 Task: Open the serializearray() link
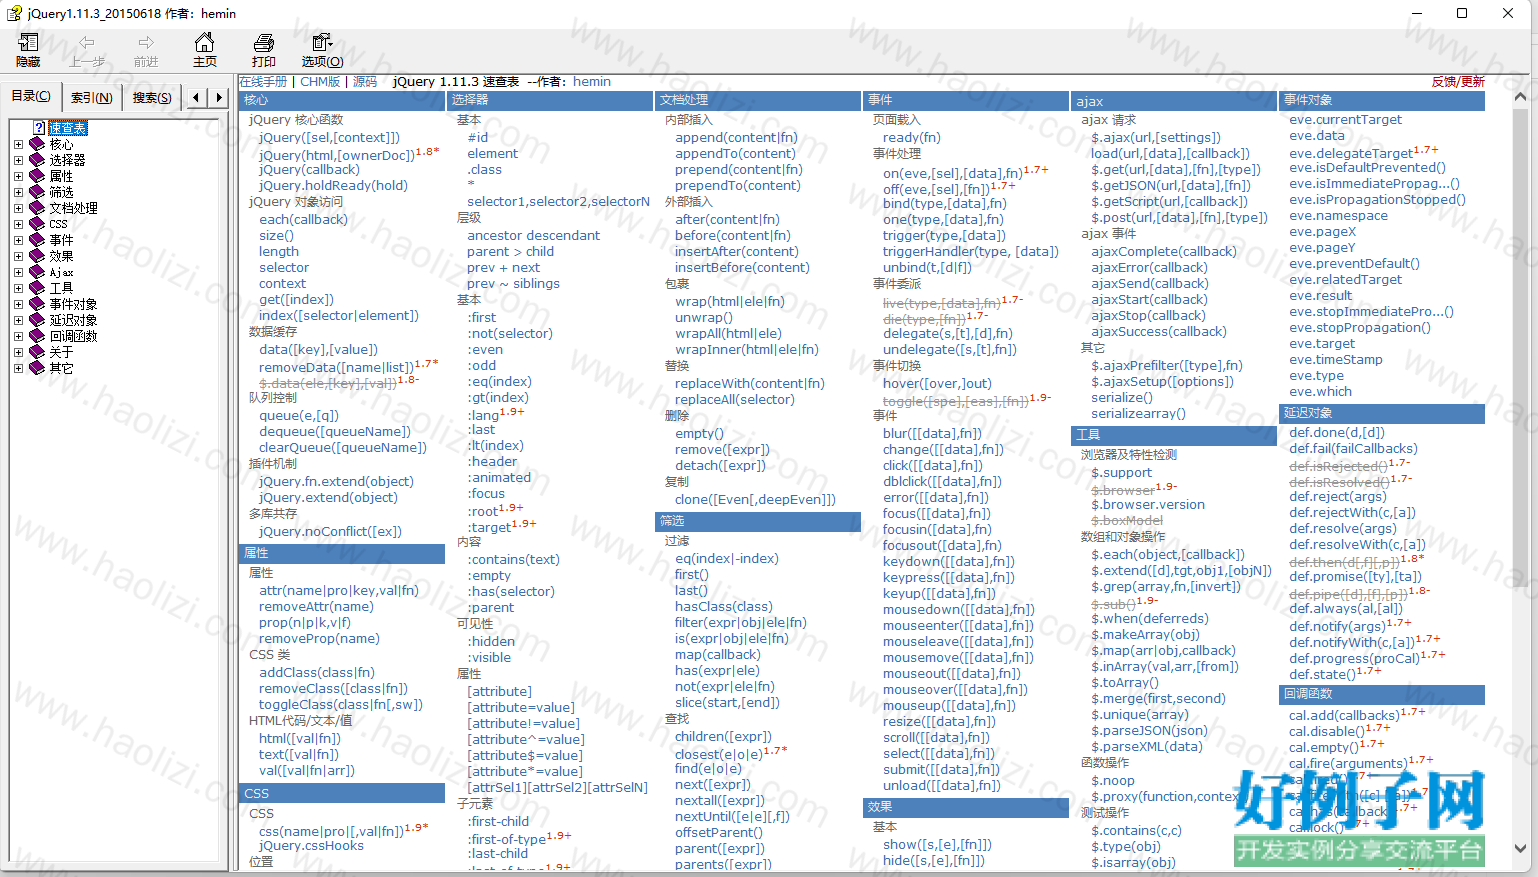tap(1138, 413)
